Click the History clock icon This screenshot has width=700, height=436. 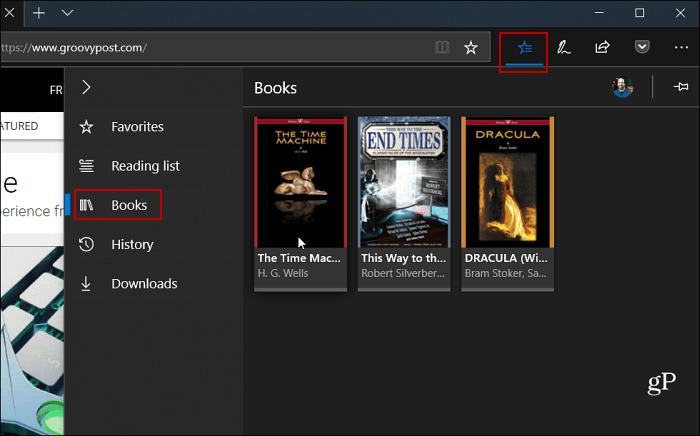86,244
